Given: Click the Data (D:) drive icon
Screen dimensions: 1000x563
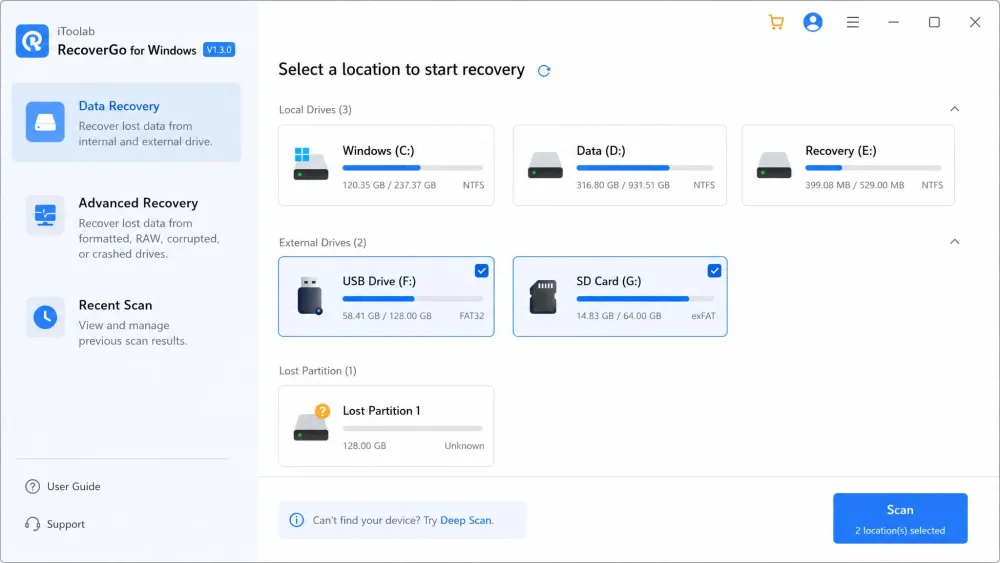Looking at the screenshot, I should 545,165.
